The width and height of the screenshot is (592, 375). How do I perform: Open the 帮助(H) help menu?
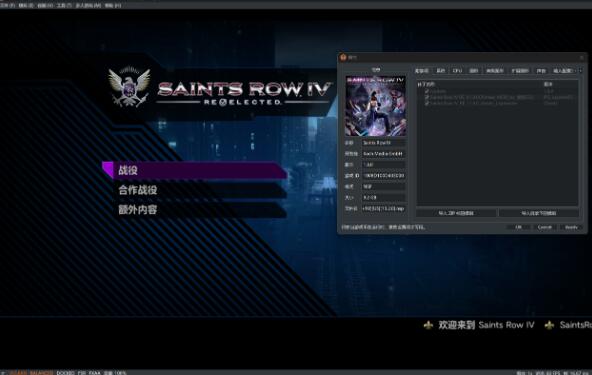point(113,6)
